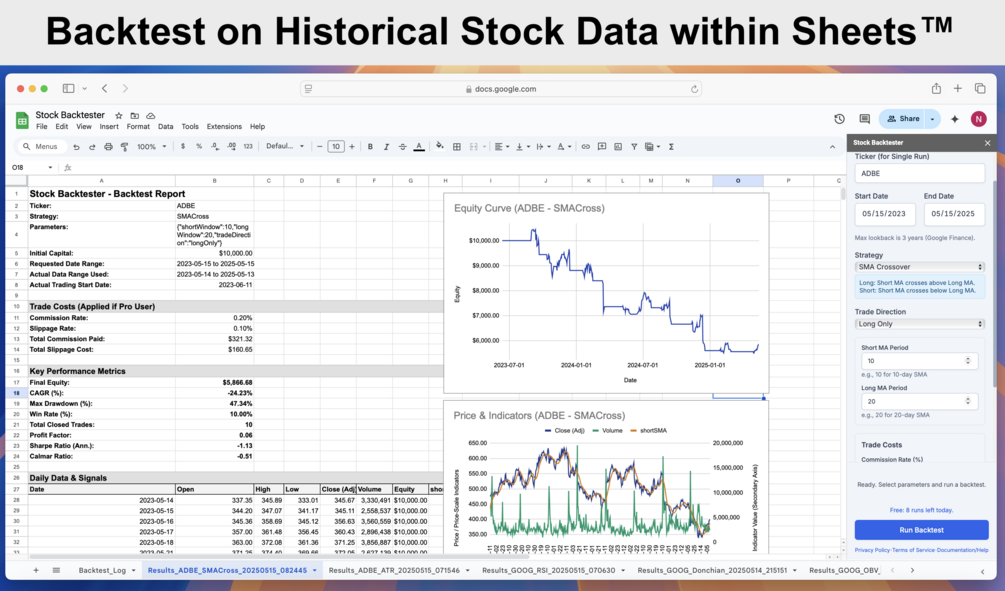Screen dimensions: 1005x591
Task: Click the Safari share icon
Action: coord(936,88)
